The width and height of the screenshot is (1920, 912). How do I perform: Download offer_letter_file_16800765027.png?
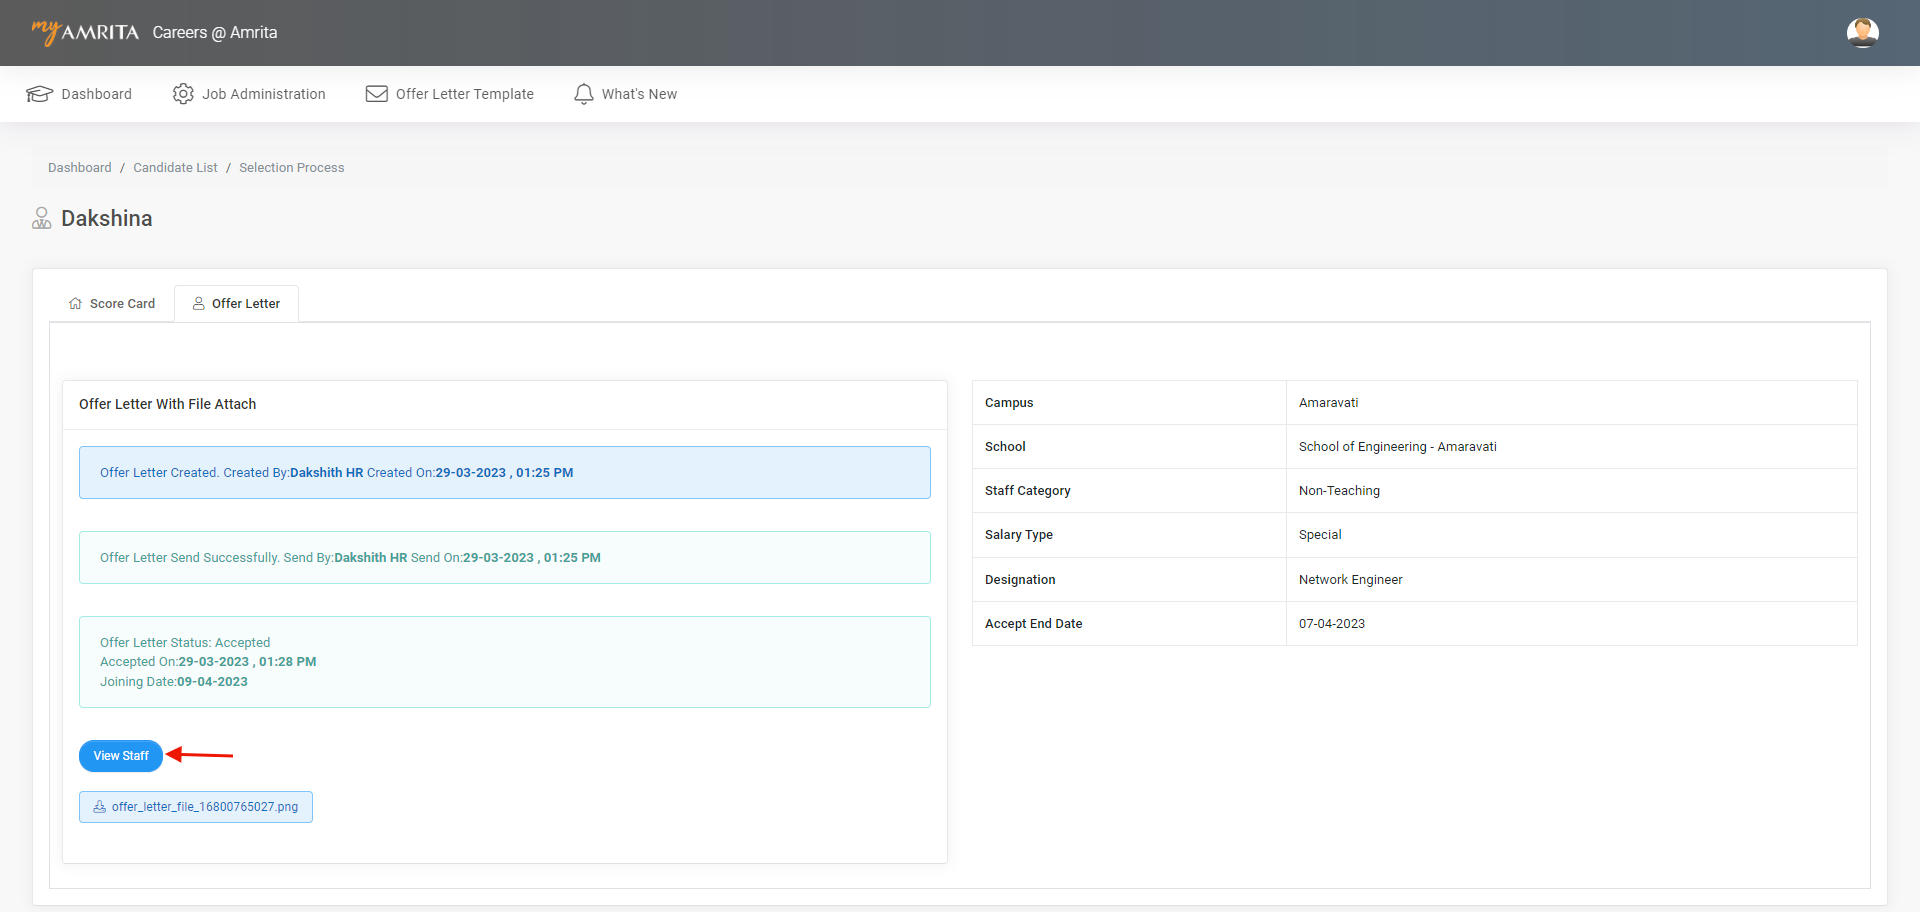coord(204,807)
